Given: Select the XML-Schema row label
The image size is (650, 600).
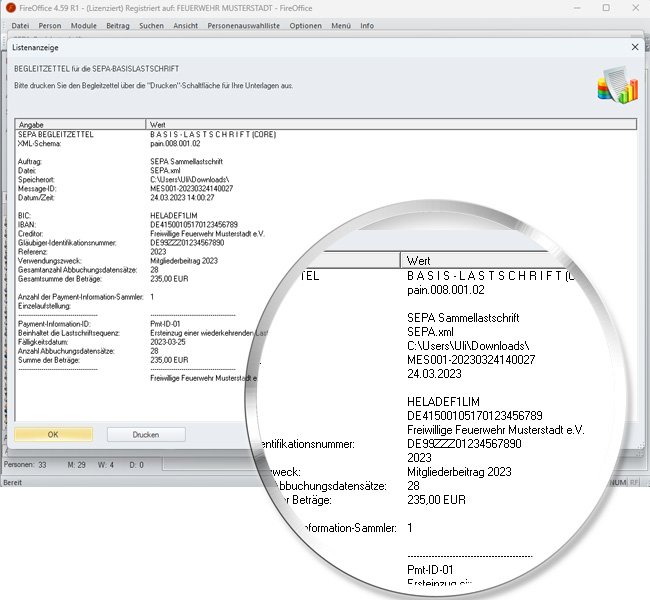Looking at the screenshot, I should coord(40,143).
